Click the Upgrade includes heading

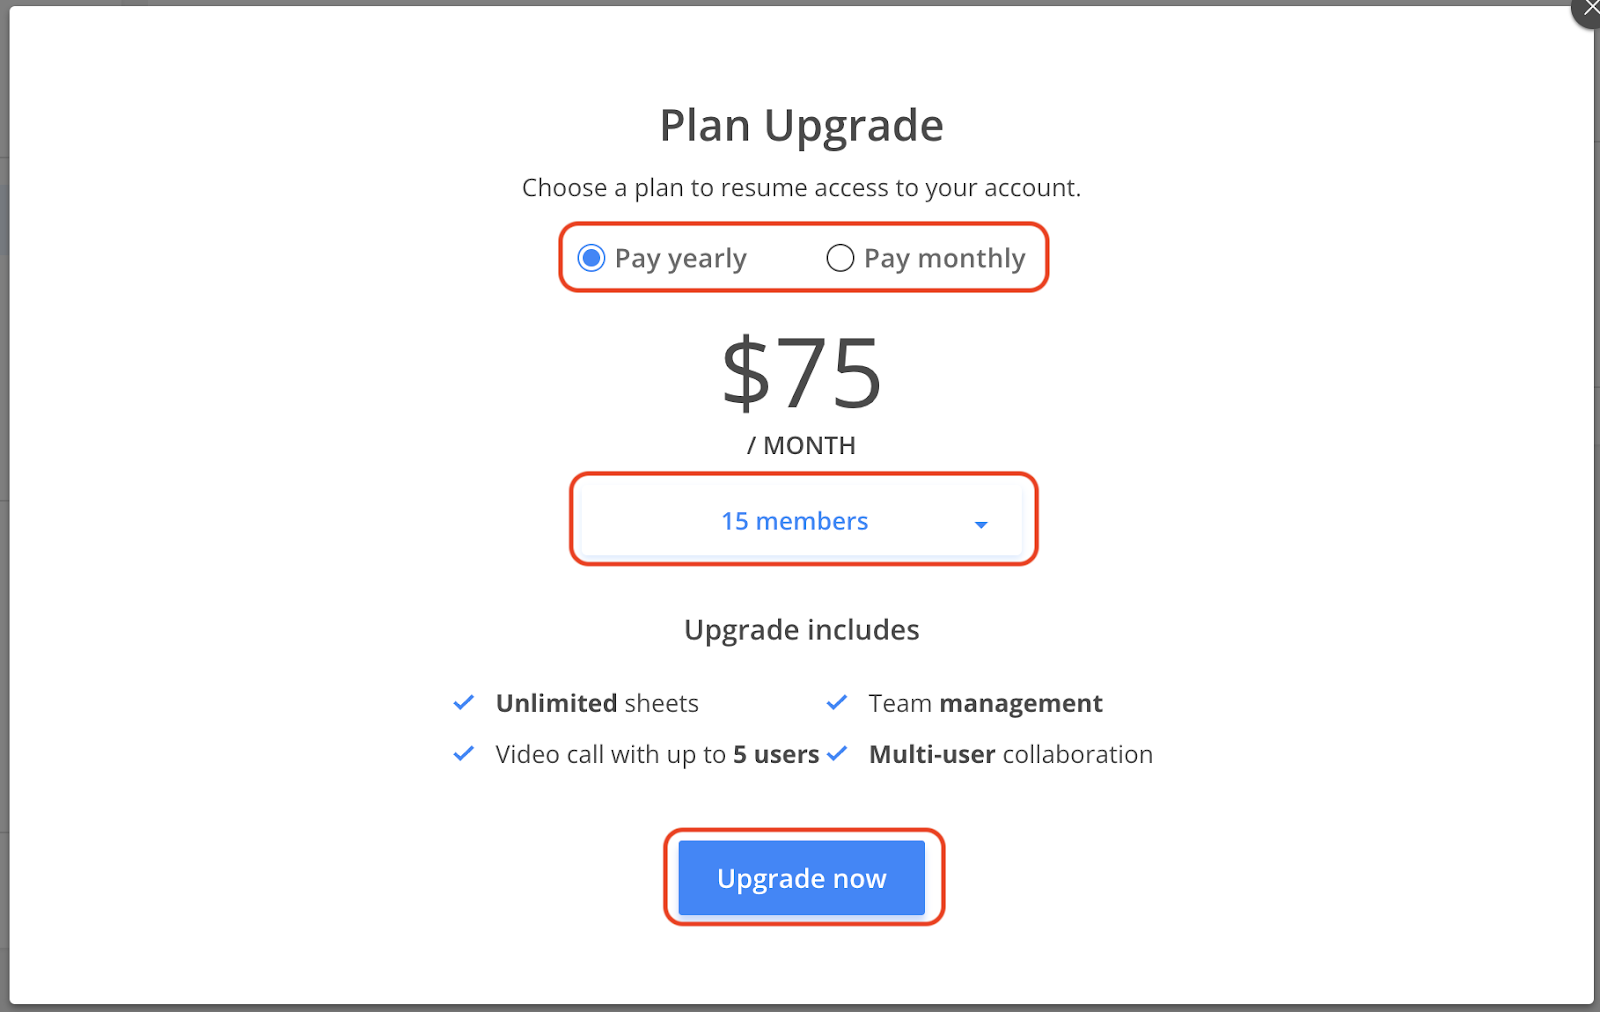pyautogui.click(x=801, y=630)
